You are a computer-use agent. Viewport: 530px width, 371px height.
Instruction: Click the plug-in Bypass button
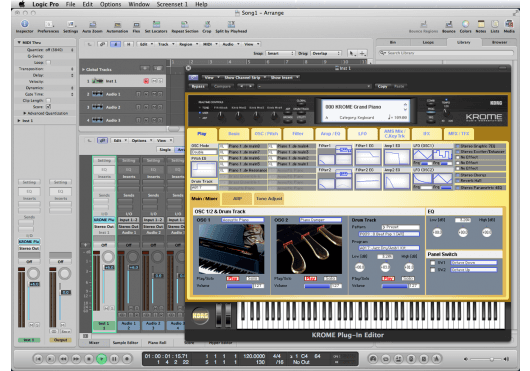[x=198, y=86]
